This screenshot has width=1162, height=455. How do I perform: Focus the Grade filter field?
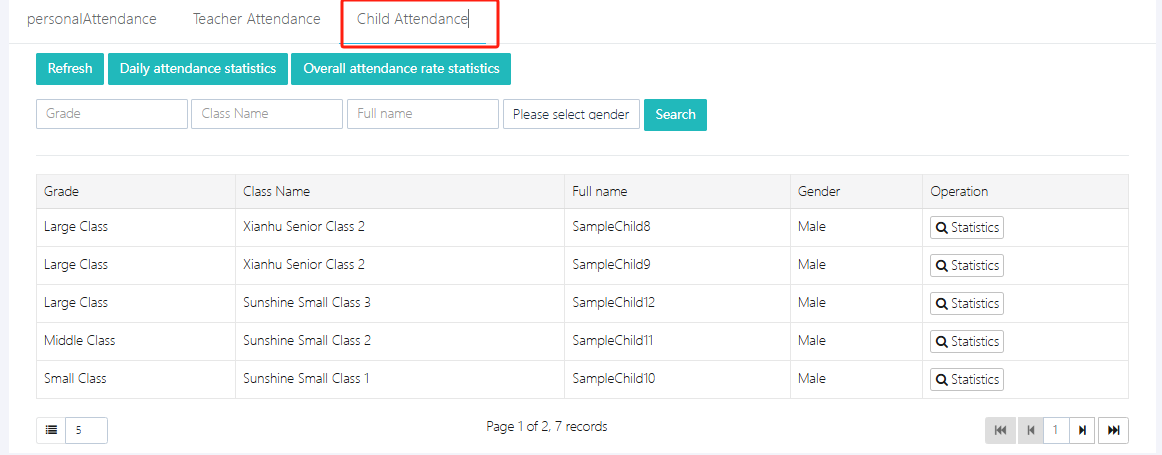click(112, 114)
